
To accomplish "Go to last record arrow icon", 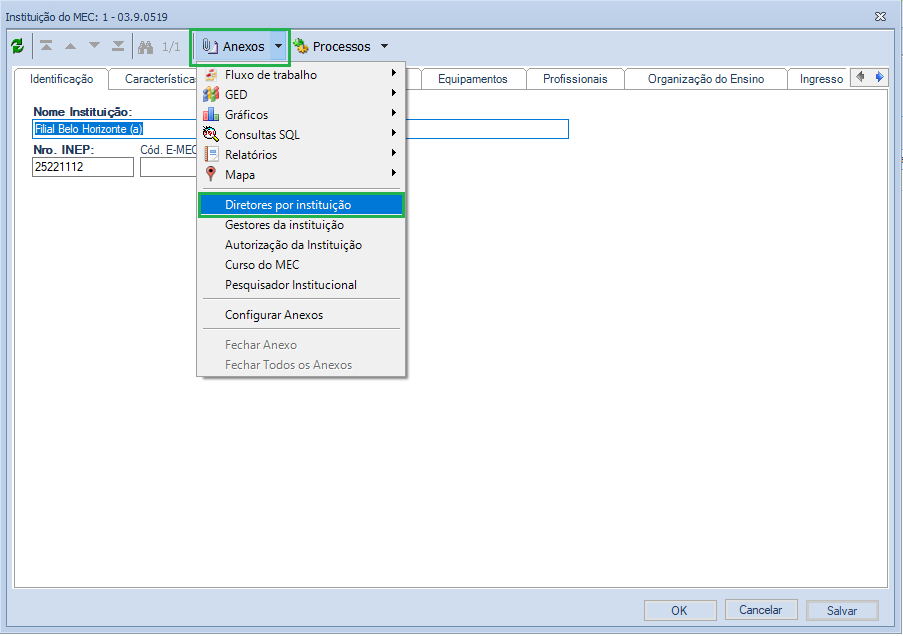I will point(118,46).
